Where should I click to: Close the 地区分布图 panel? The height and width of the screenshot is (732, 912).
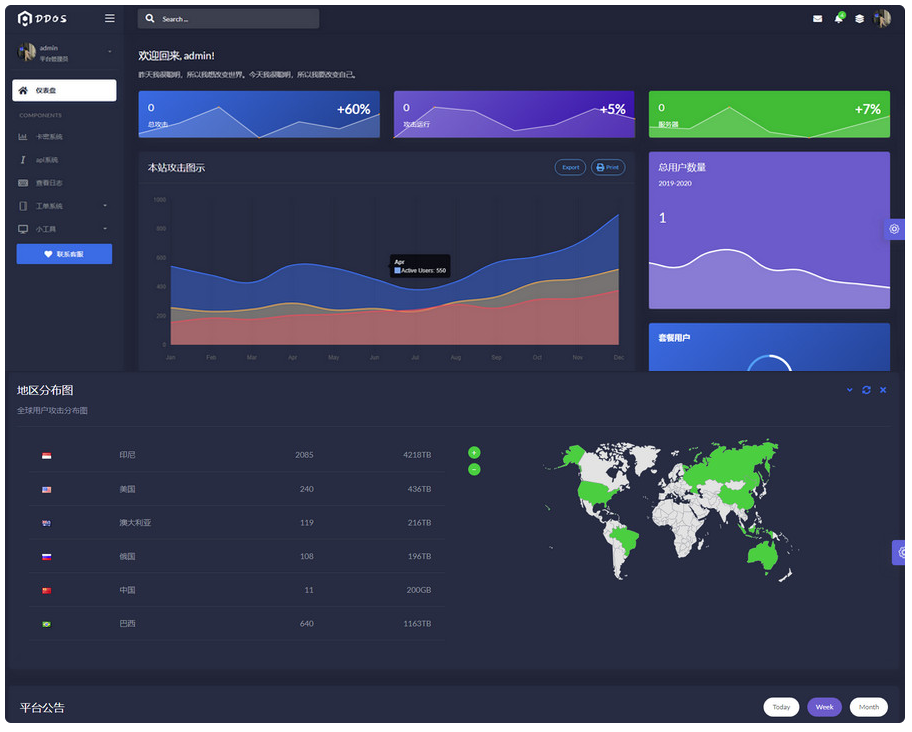click(883, 390)
